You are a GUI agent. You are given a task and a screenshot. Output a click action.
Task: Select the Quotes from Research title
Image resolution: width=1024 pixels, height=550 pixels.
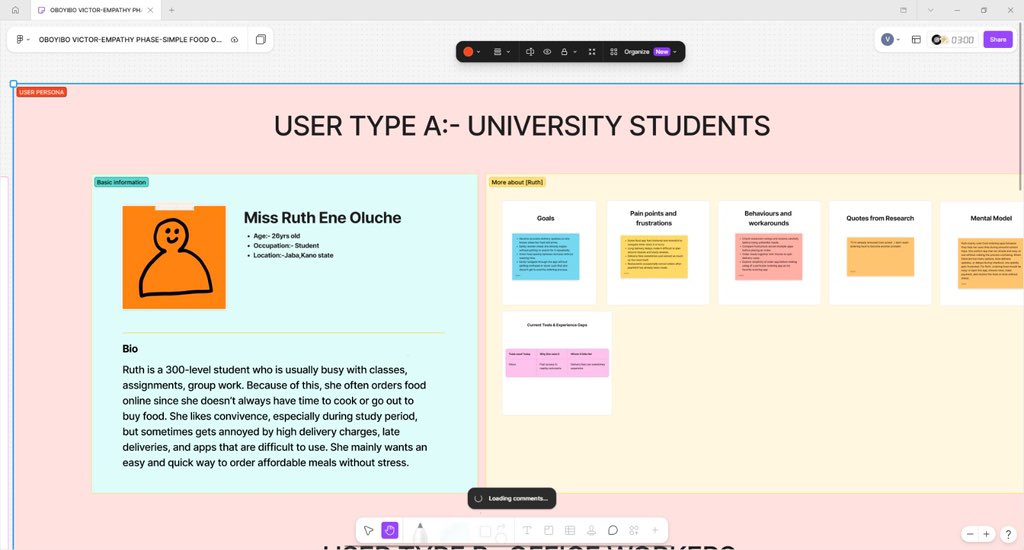(x=880, y=218)
